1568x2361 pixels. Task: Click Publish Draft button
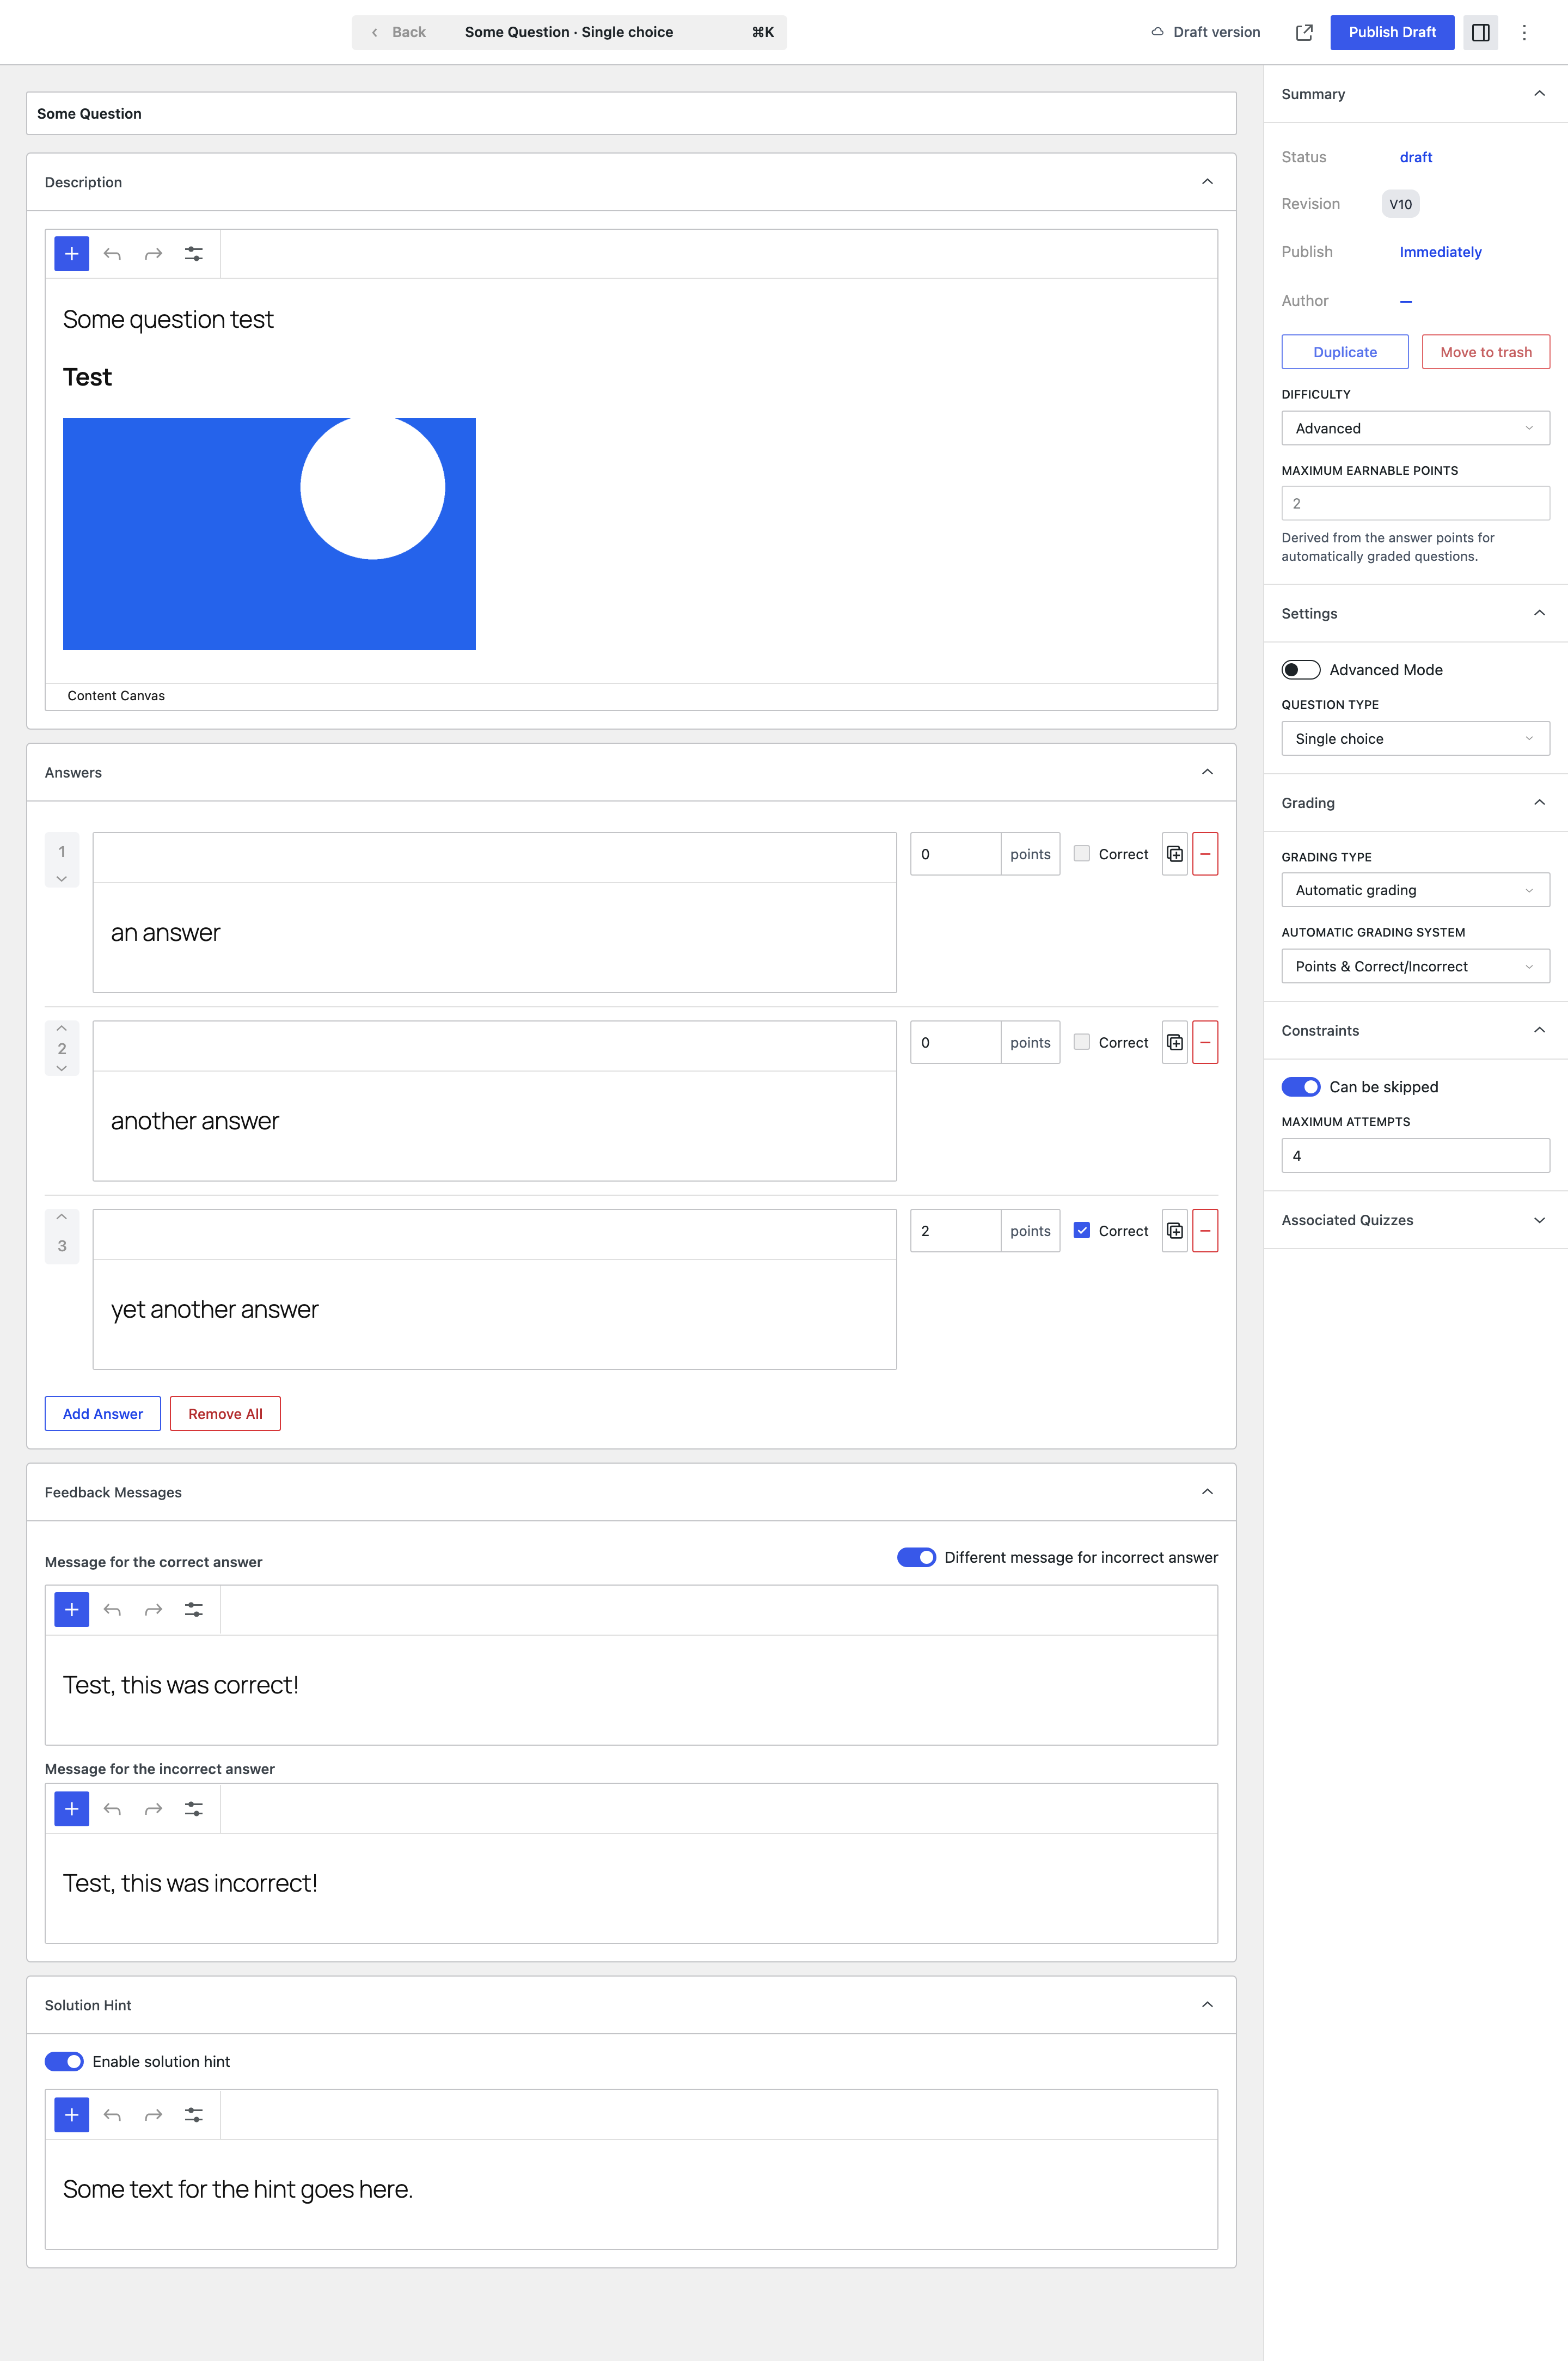click(x=1392, y=32)
